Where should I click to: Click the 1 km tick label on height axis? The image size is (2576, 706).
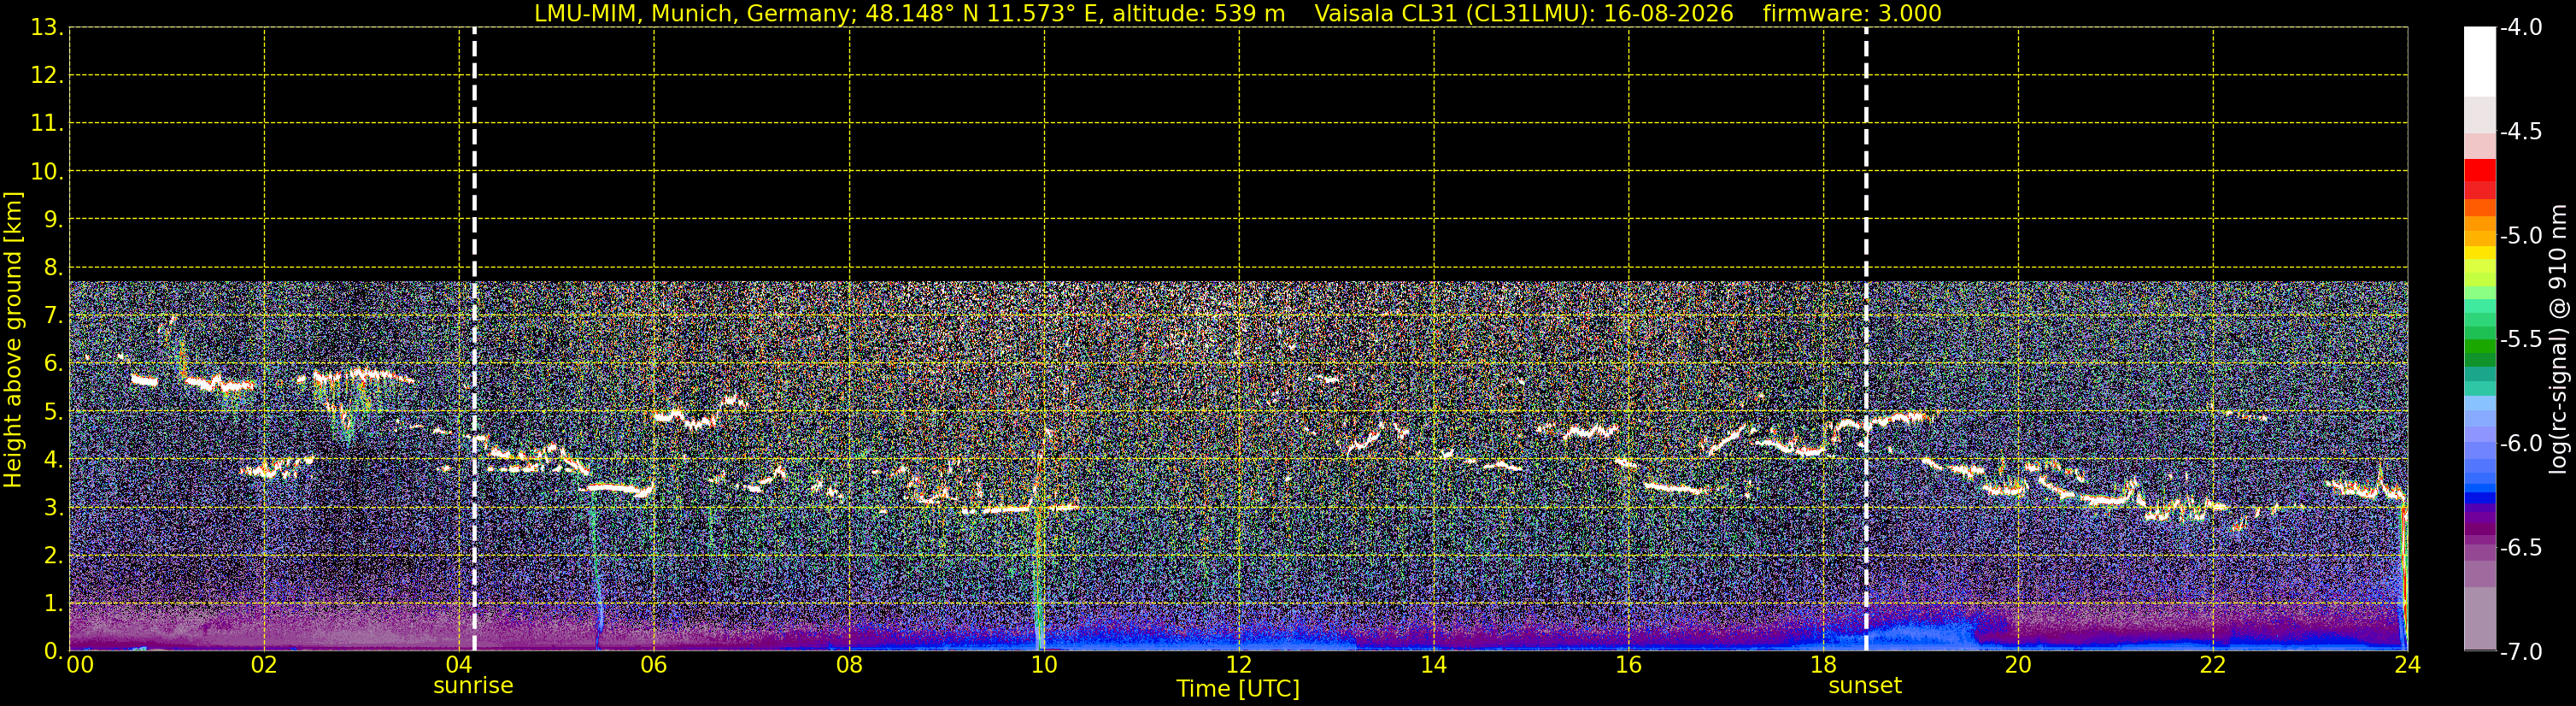click(x=52, y=604)
